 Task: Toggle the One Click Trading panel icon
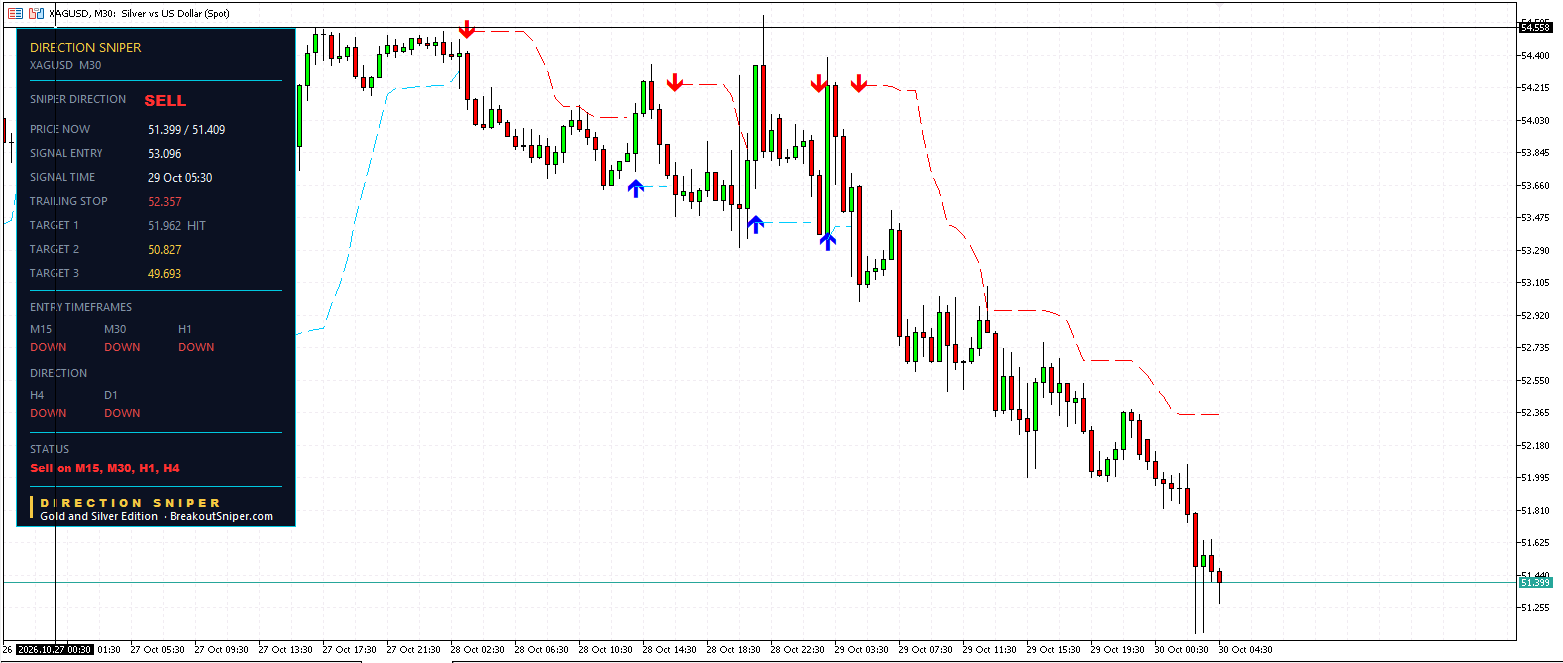click(x=35, y=14)
